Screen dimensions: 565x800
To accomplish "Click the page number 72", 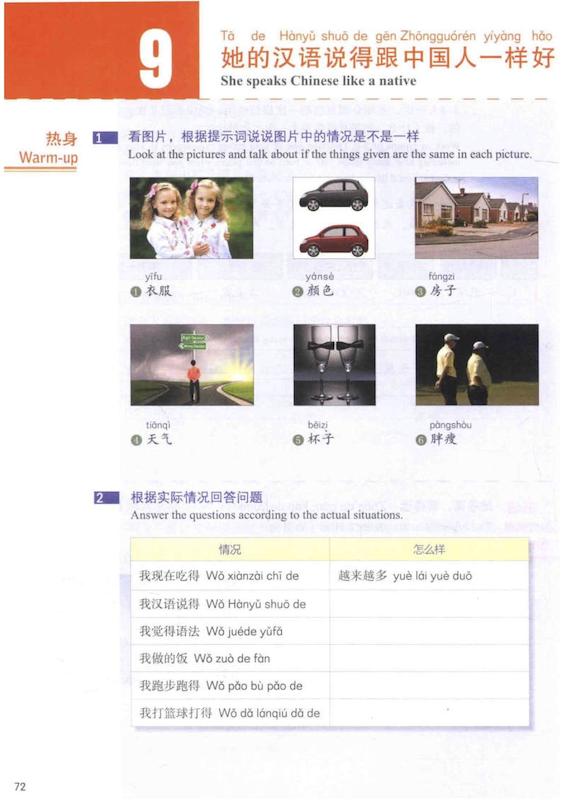I will point(20,786).
